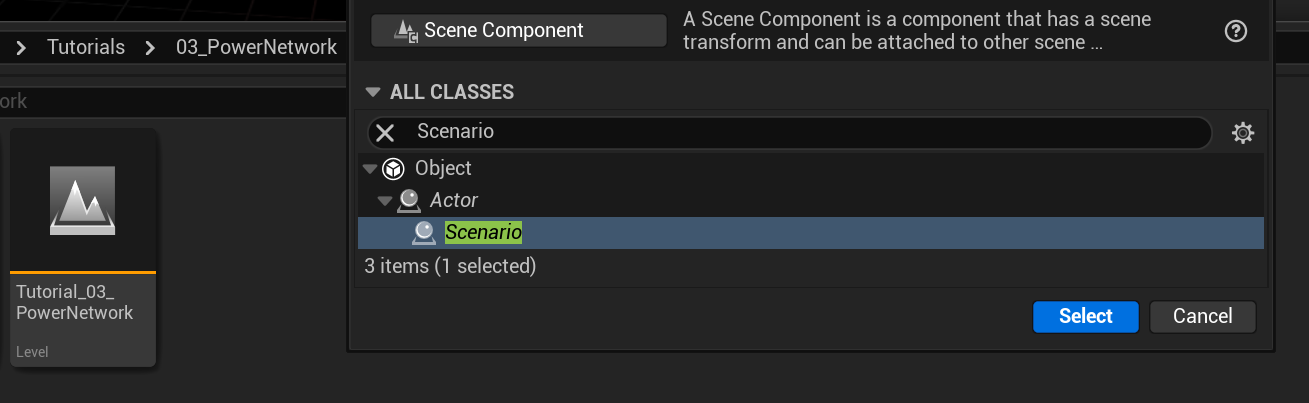
Task: Collapse the Actor tree node arrow
Action: pyautogui.click(x=385, y=200)
